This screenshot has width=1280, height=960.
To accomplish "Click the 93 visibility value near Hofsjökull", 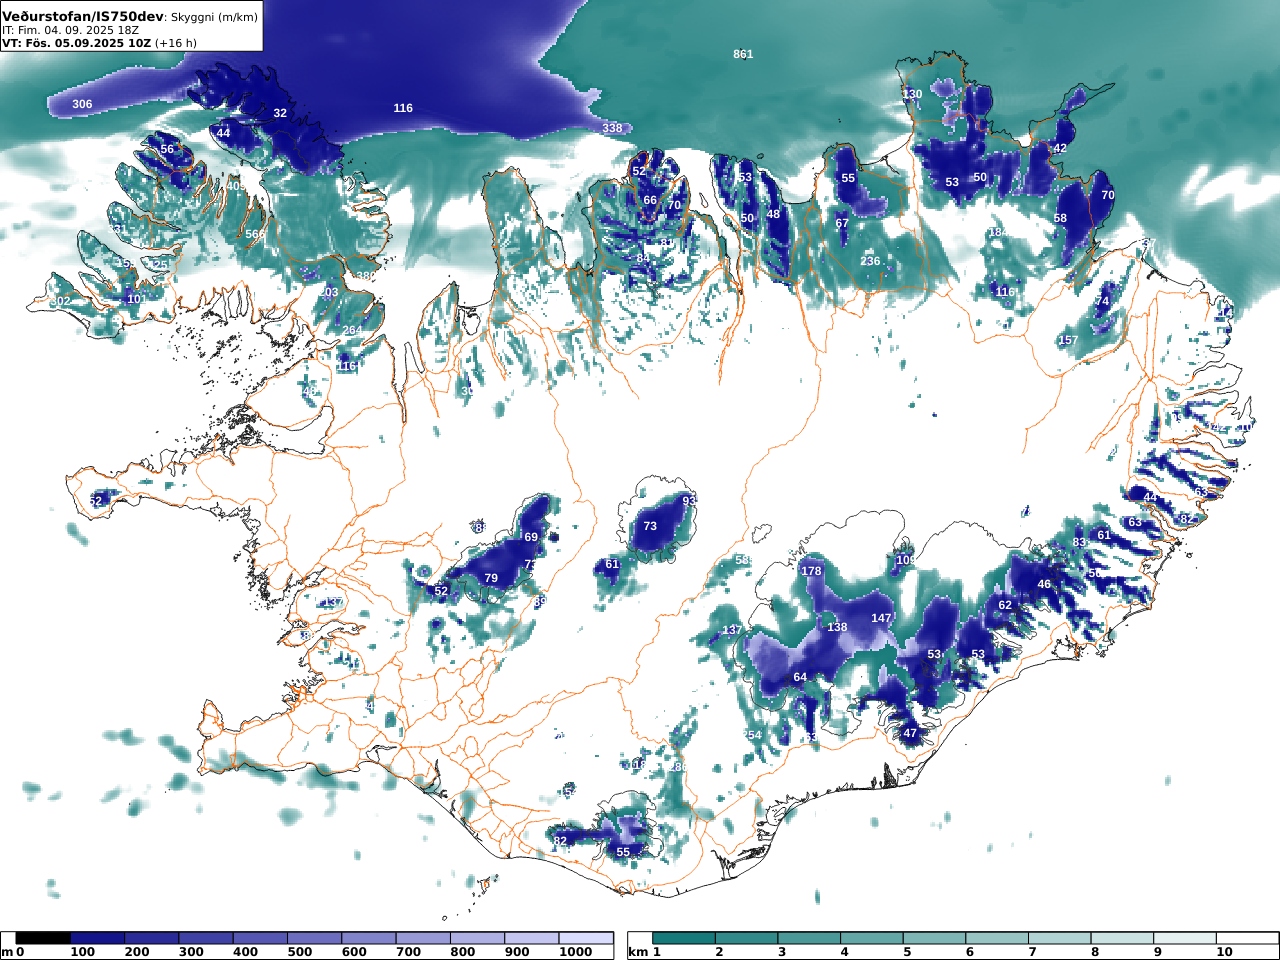I will click(x=689, y=500).
